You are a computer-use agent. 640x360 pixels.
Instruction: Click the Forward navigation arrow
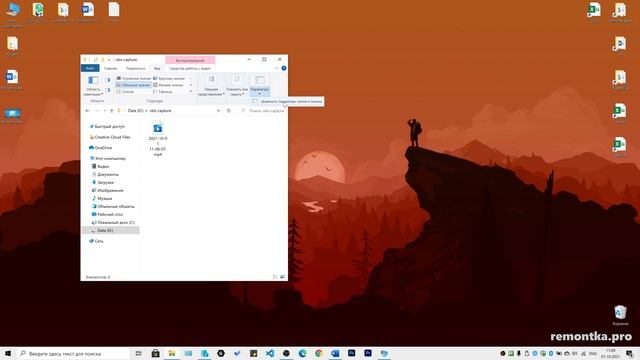coord(97,111)
